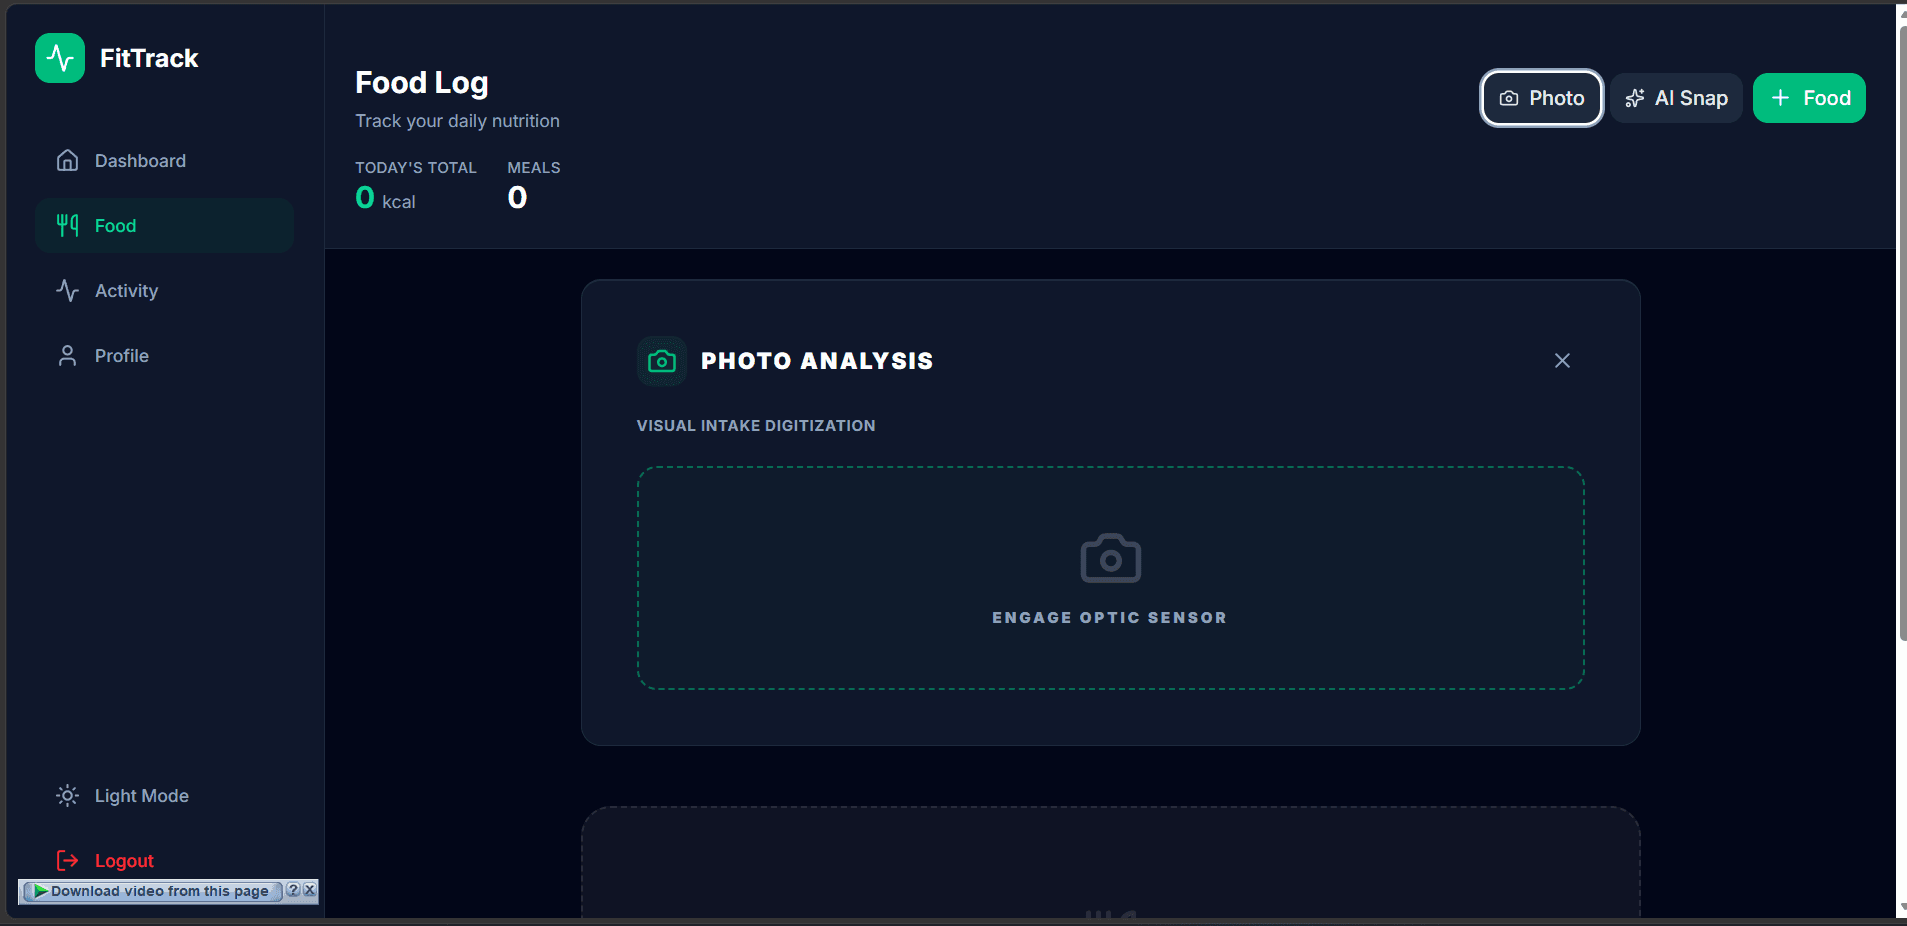
Task: Click Logout text link
Action: [x=124, y=861]
